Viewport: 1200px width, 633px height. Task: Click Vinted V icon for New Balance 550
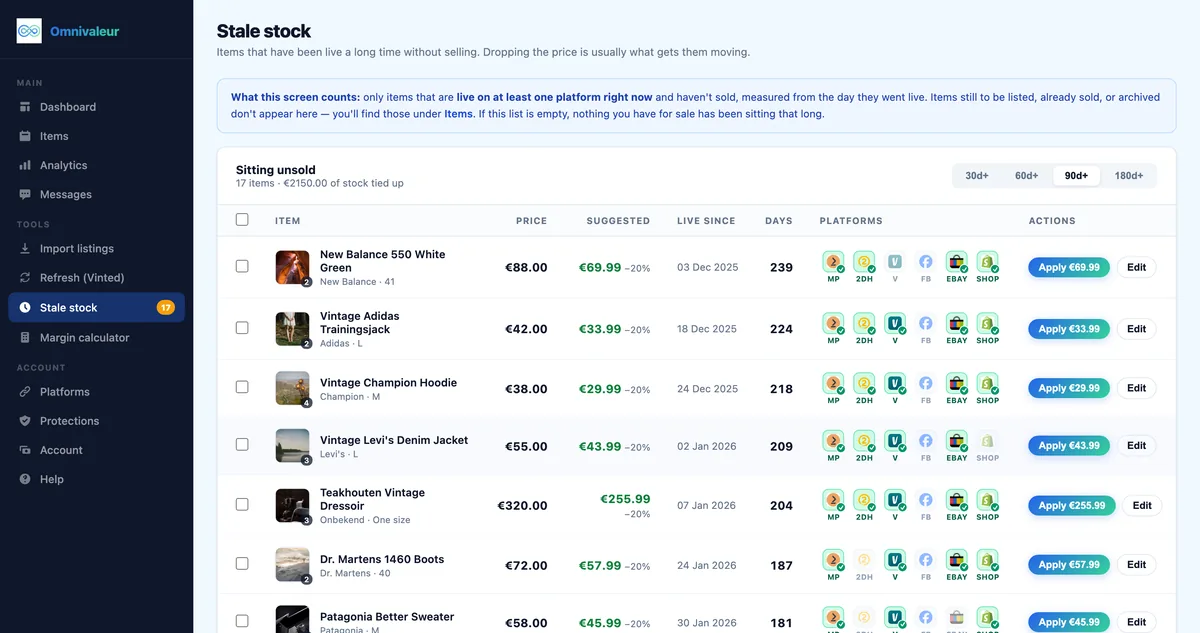coord(895,262)
